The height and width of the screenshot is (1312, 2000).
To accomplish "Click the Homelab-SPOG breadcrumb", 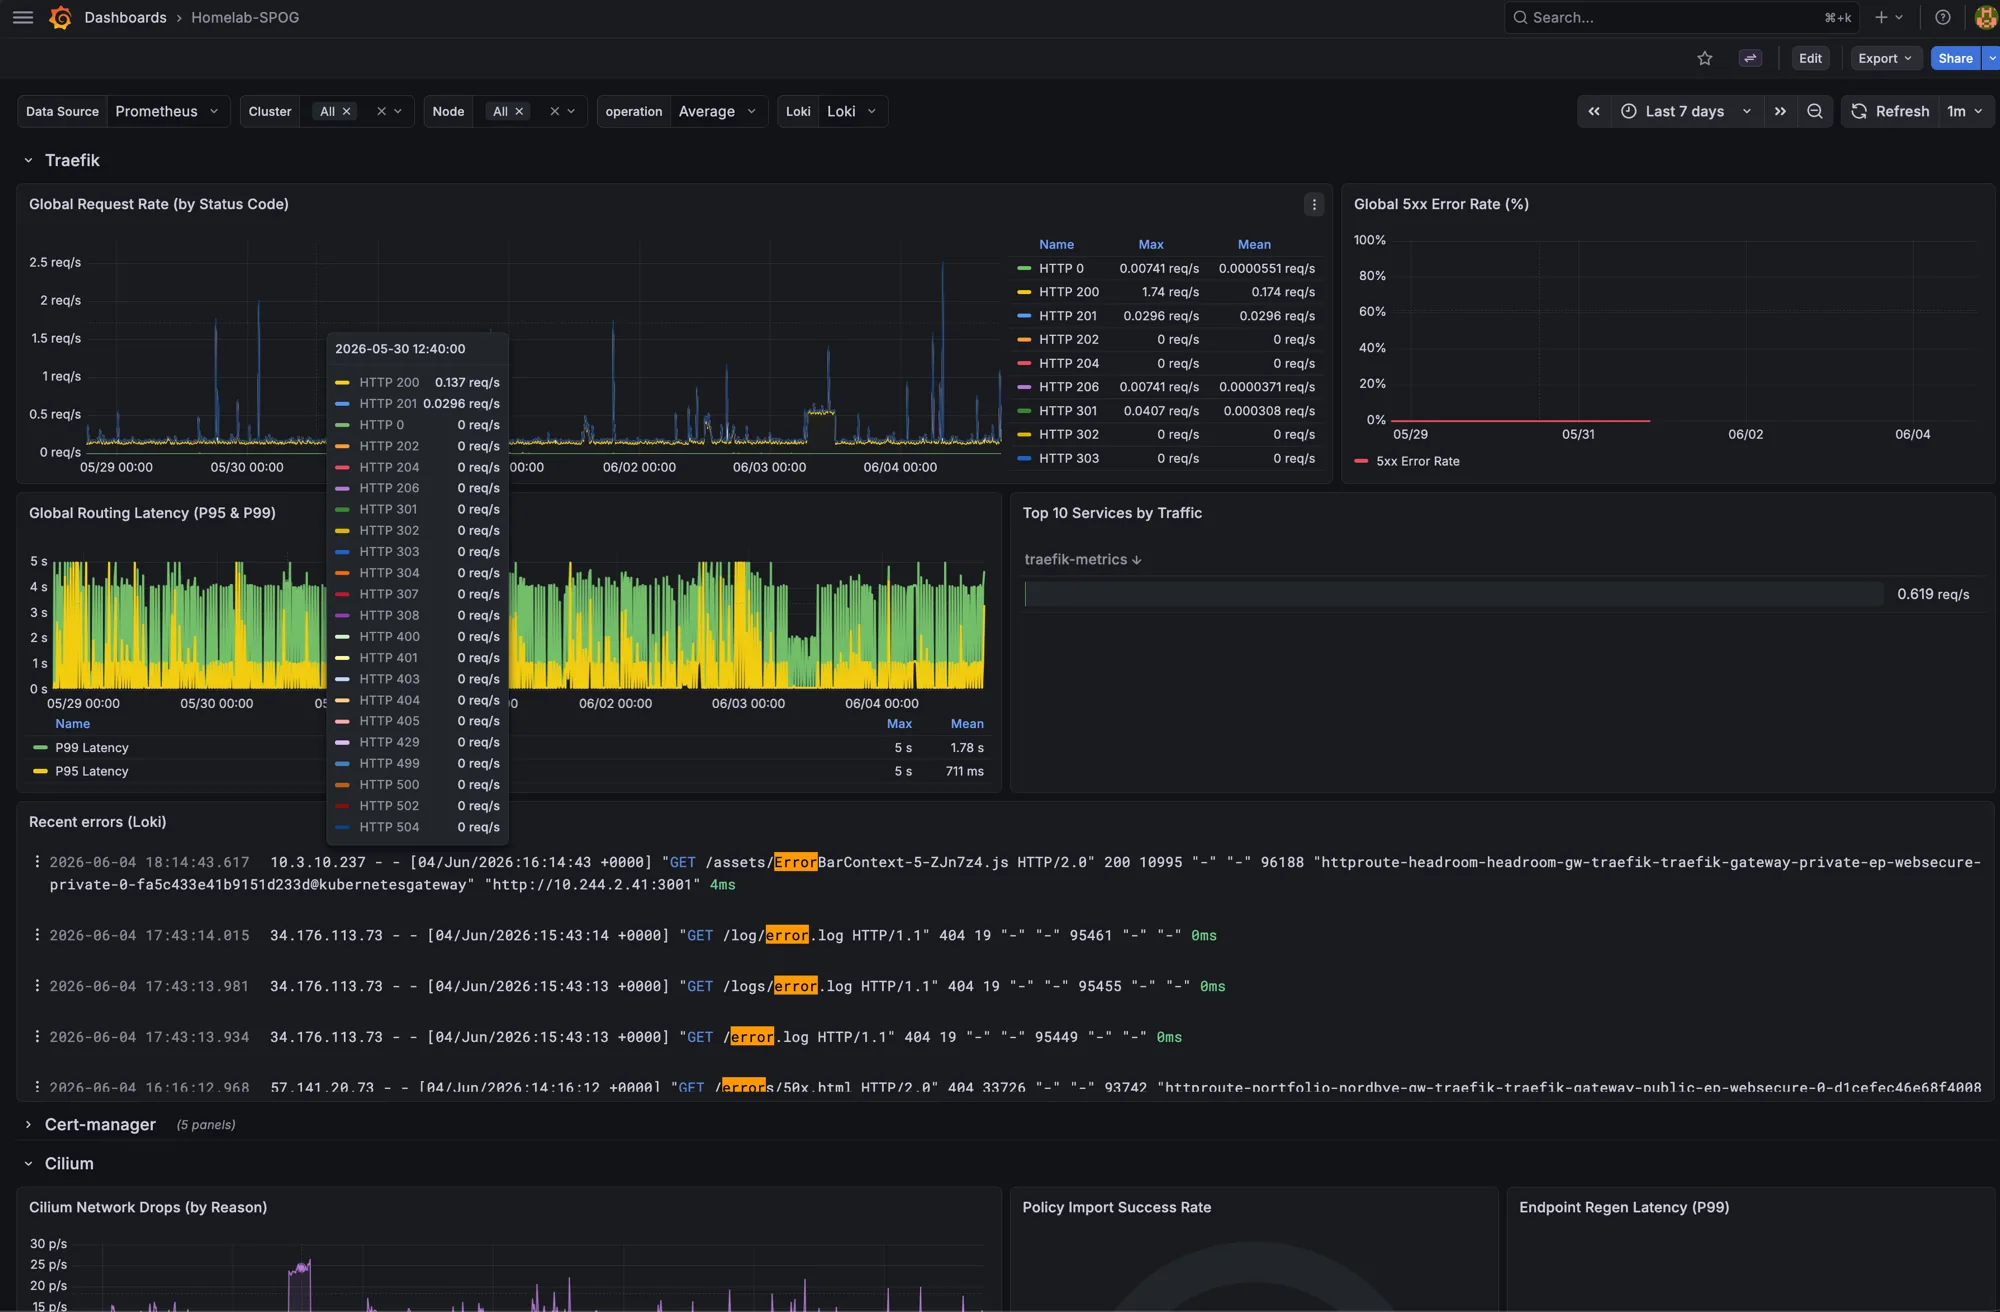I will (245, 17).
